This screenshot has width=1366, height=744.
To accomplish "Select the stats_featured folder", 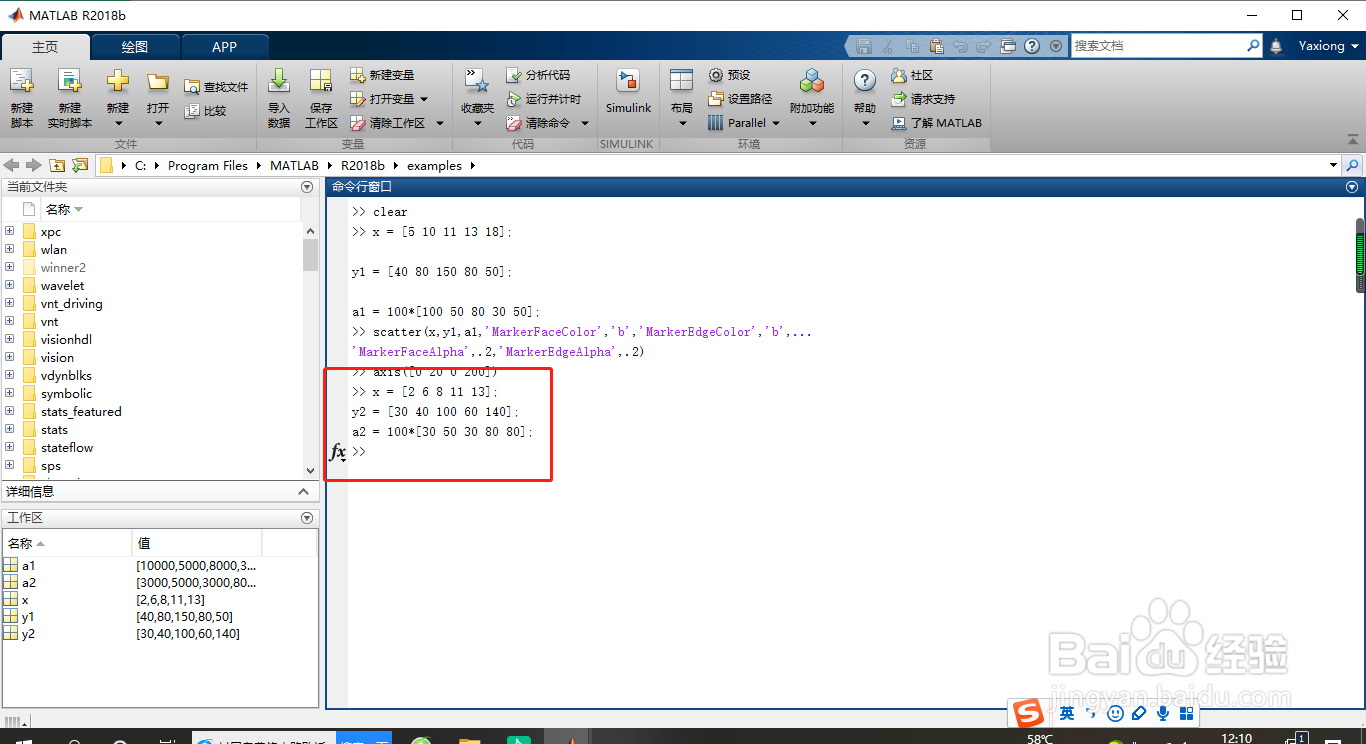I will [x=80, y=411].
